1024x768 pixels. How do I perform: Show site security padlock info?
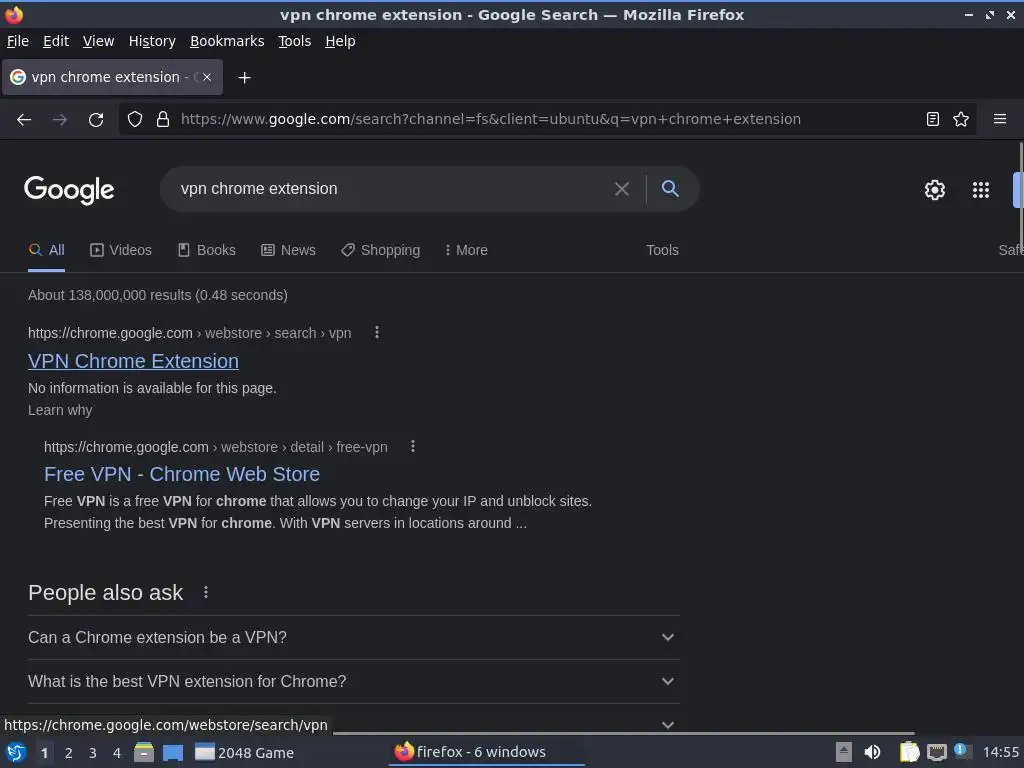point(163,119)
